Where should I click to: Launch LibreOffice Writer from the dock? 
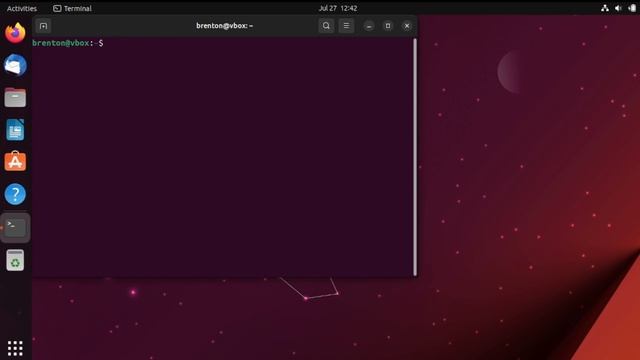pyautogui.click(x=15, y=130)
